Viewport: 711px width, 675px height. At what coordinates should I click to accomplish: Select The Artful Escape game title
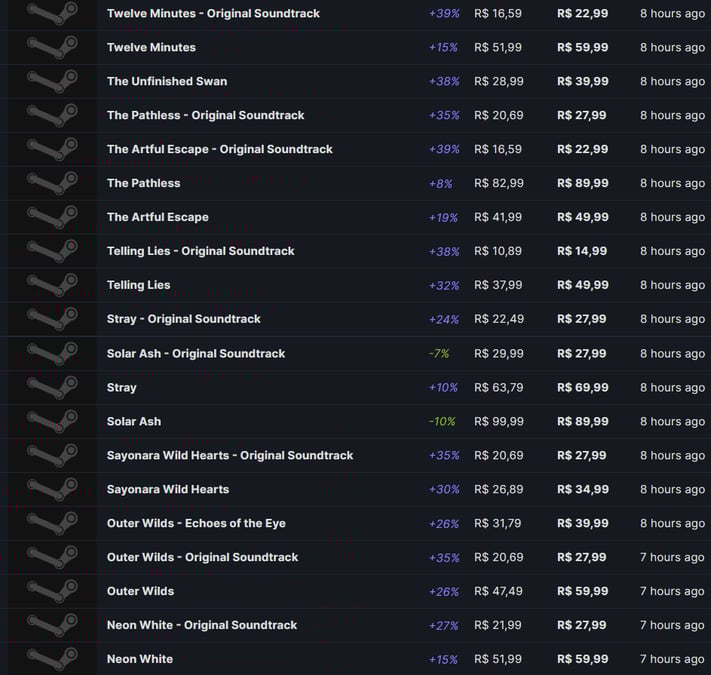158,217
